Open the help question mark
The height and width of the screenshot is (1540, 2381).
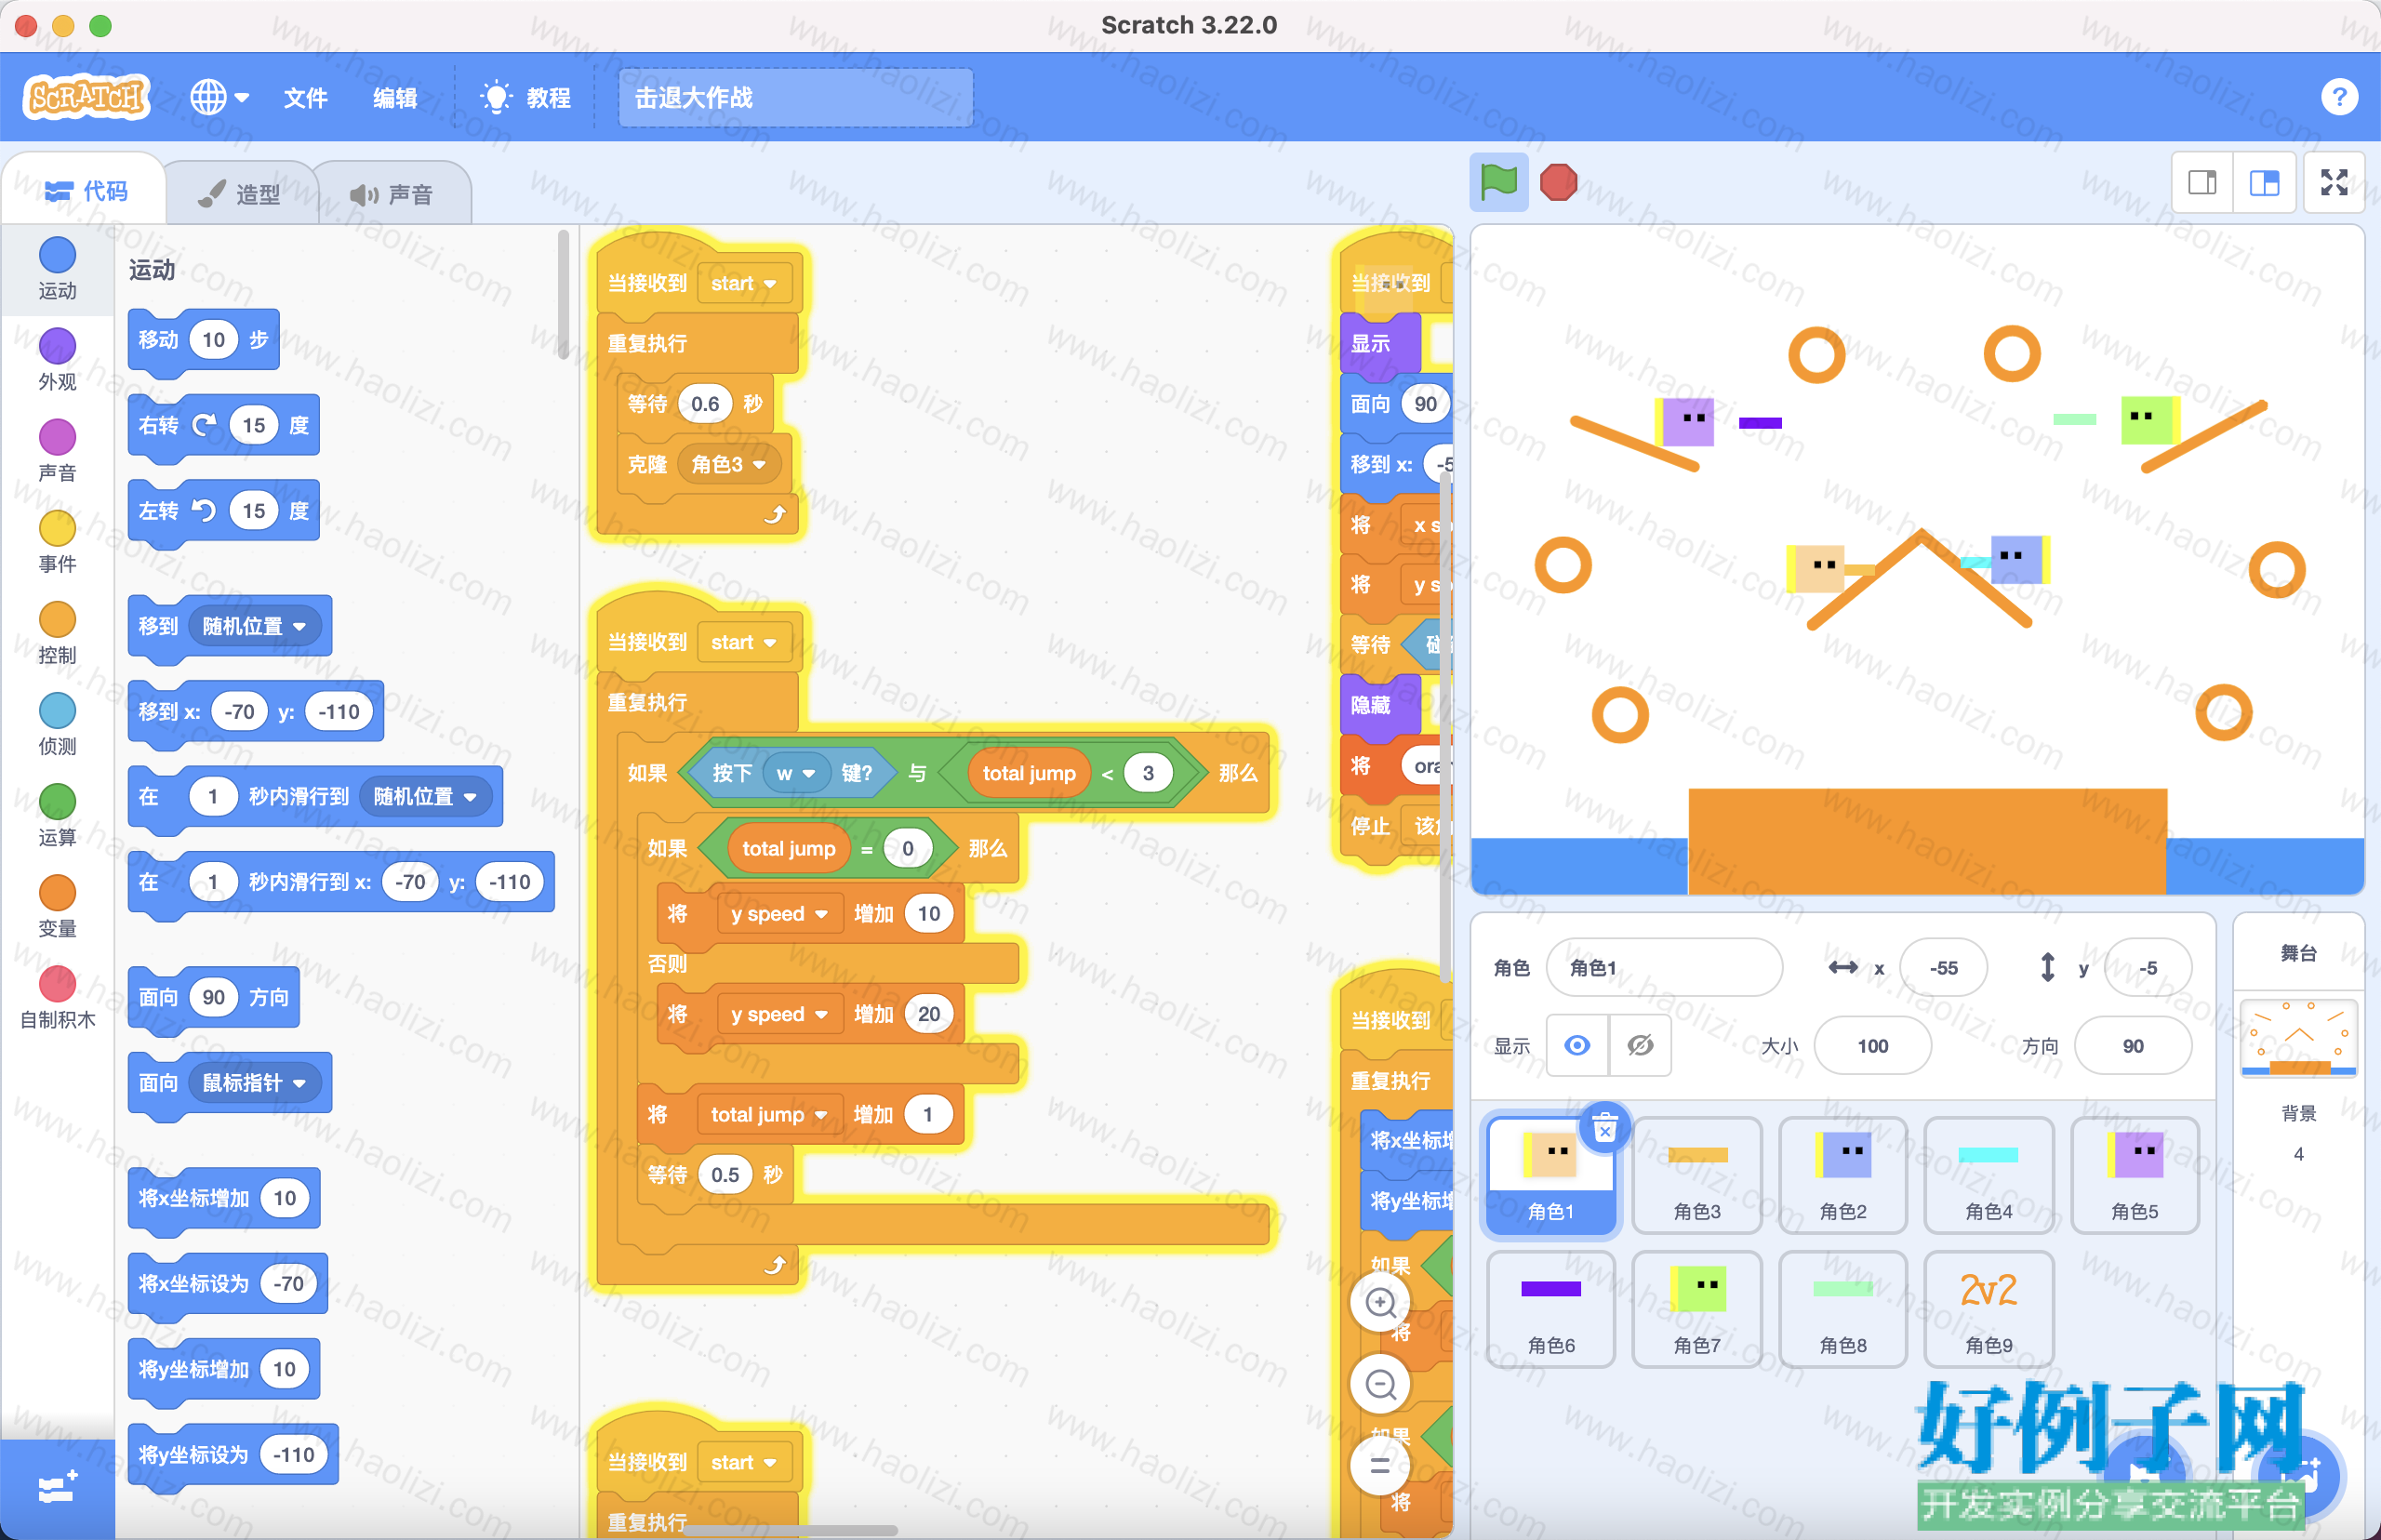pyautogui.click(x=2338, y=97)
